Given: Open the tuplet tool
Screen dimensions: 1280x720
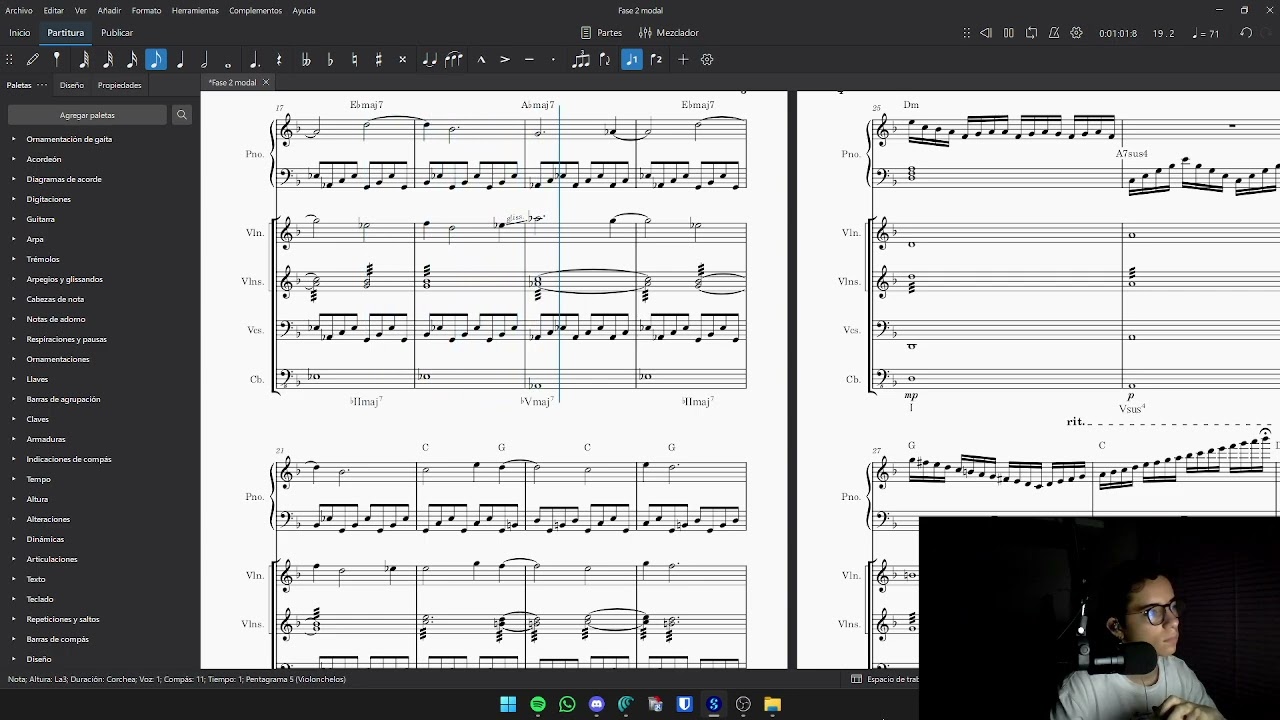Looking at the screenshot, I should click(x=581, y=60).
